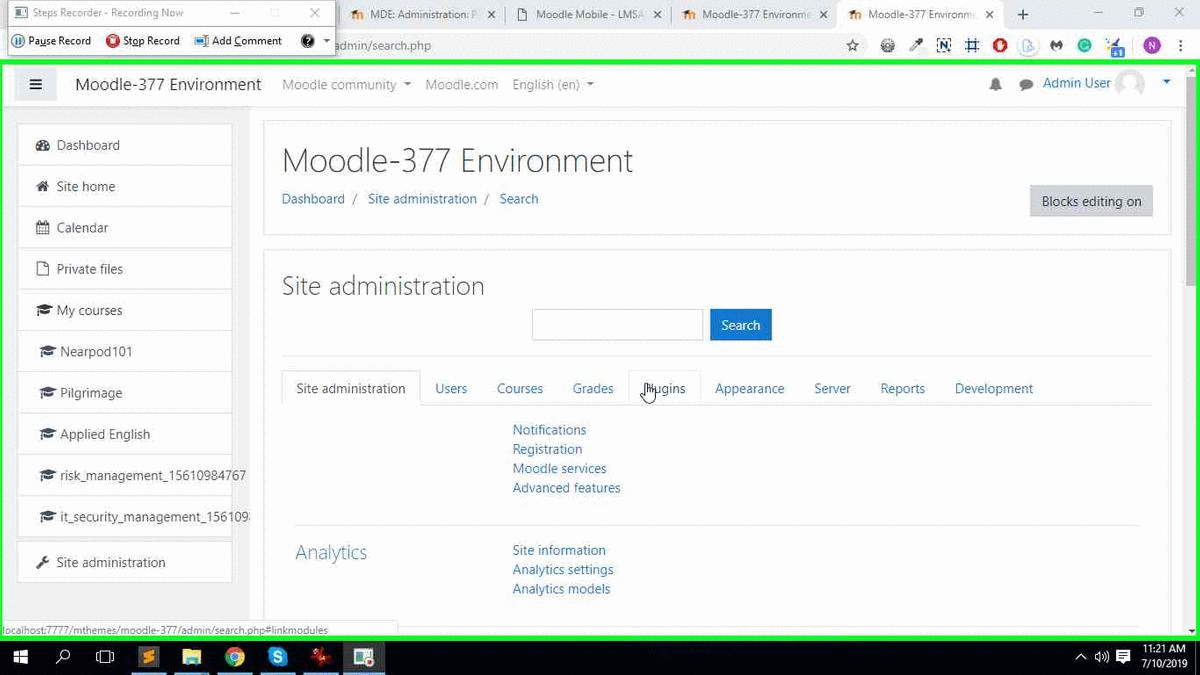Open Steps Recorder taskbar icon
The height and width of the screenshot is (675, 1200).
coord(364,657)
